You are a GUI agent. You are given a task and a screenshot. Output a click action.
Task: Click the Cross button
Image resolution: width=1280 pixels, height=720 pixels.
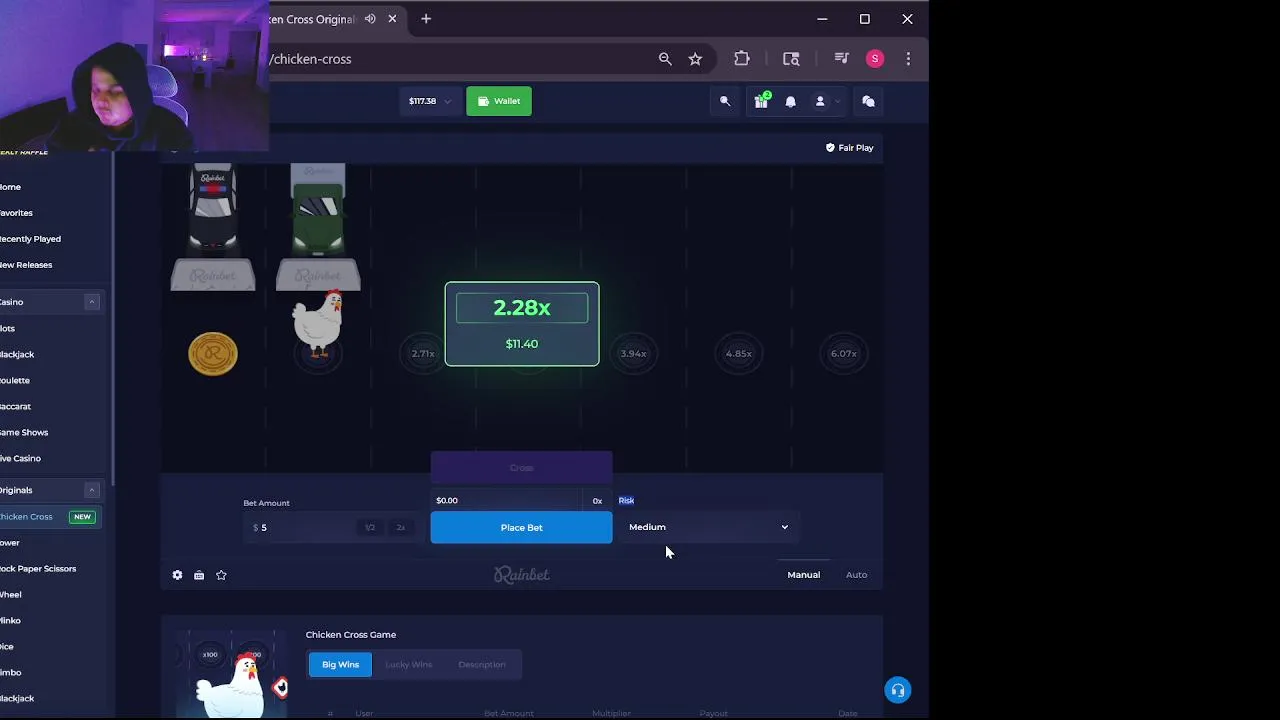click(521, 467)
